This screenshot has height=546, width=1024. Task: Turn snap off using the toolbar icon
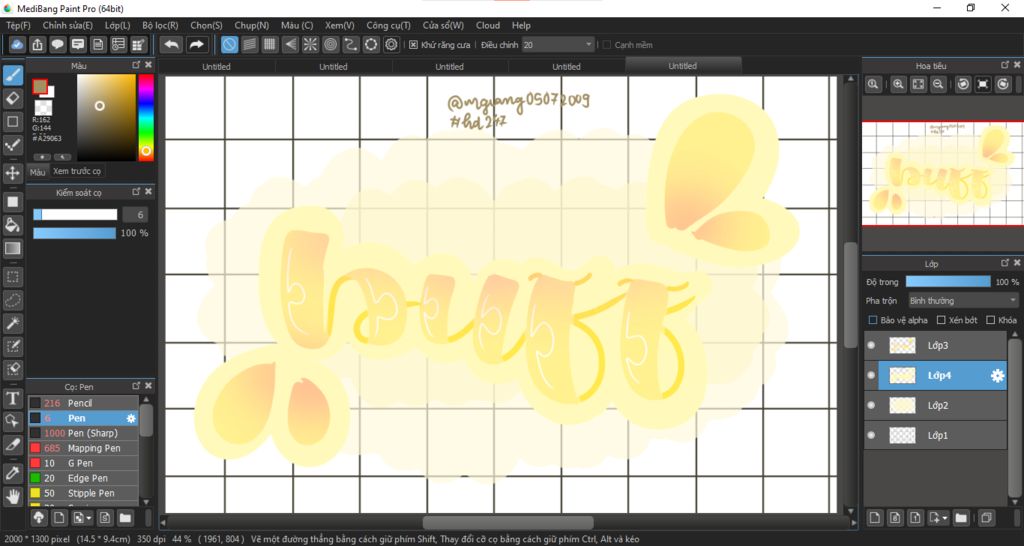coord(229,44)
